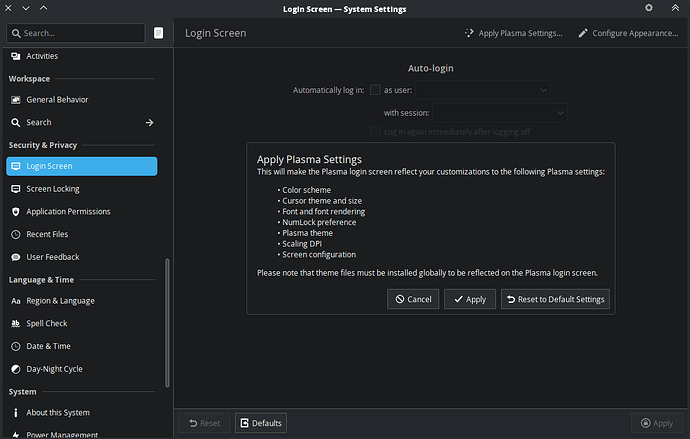Image resolution: width=690 pixels, height=439 pixels.
Task: Open Region & Language settings
Action: [x=60, y=301]
